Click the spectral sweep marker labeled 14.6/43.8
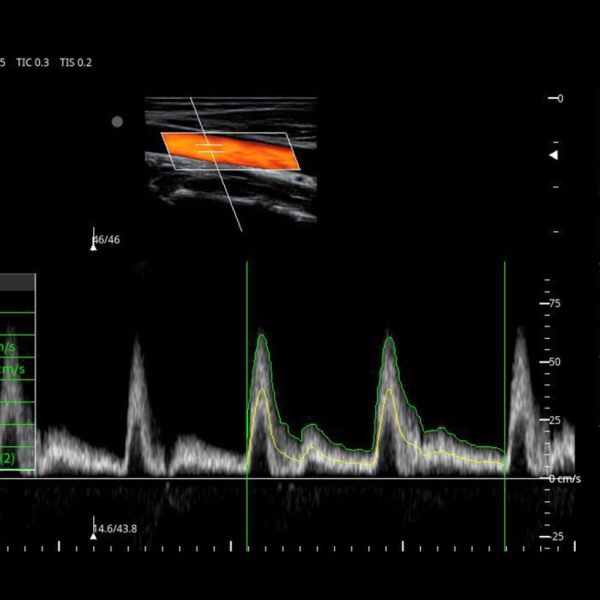Screen dimensions: 600x600 tap(115, 528)
